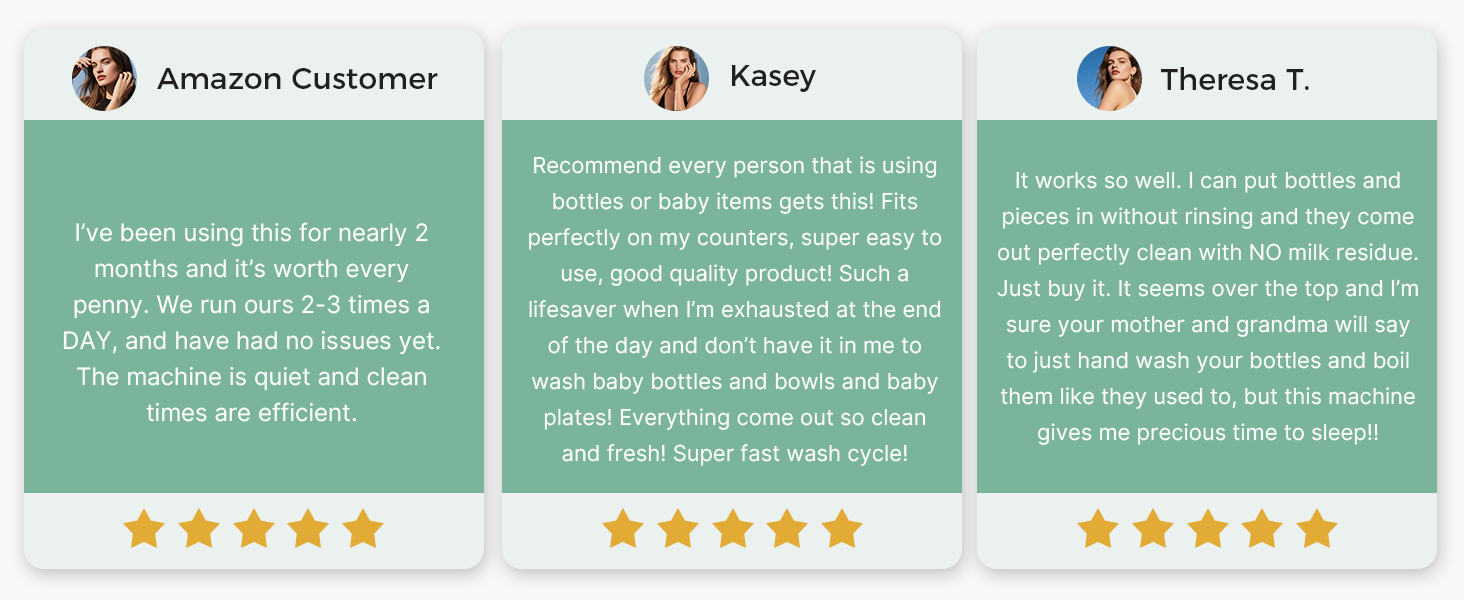Viewport: 1464px width, 600px height.
Task: Click the fifth star in Kasey's rating
Action: click(x=842, y=529)
